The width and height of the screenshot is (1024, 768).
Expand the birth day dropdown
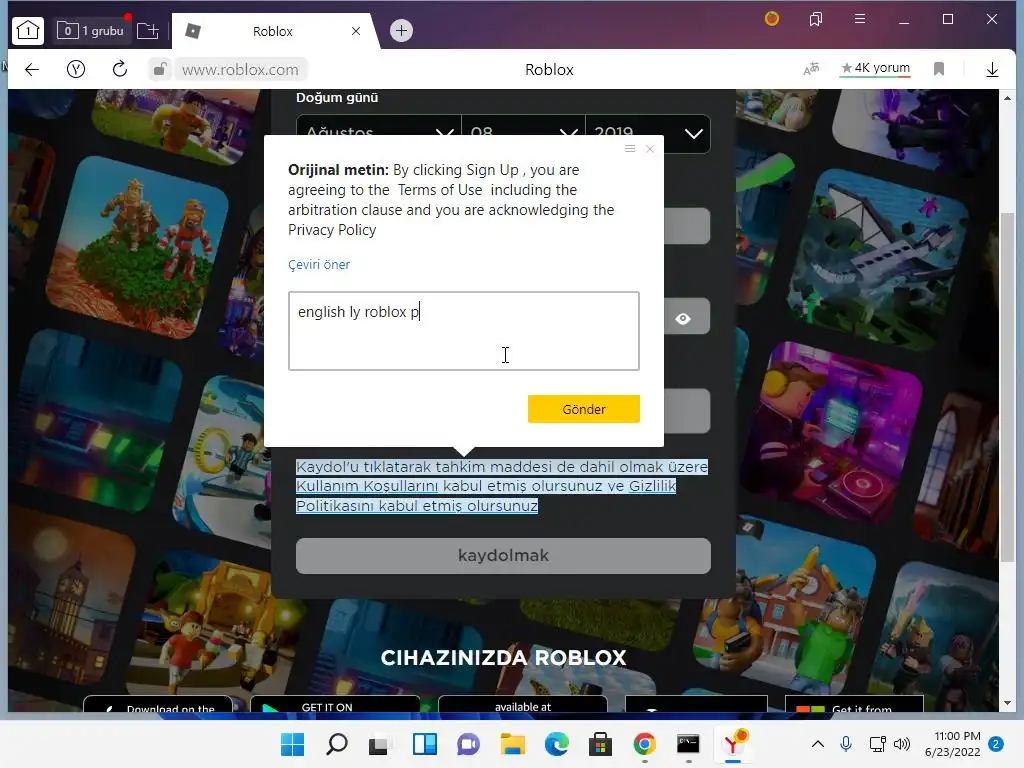pos(523,134)
